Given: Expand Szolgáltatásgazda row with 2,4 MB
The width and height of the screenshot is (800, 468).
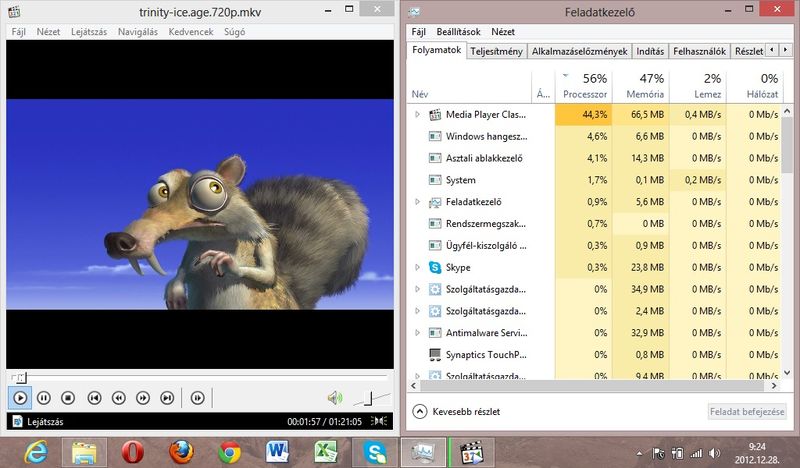Looking at the screenshot, I should [x=417, y=311].
